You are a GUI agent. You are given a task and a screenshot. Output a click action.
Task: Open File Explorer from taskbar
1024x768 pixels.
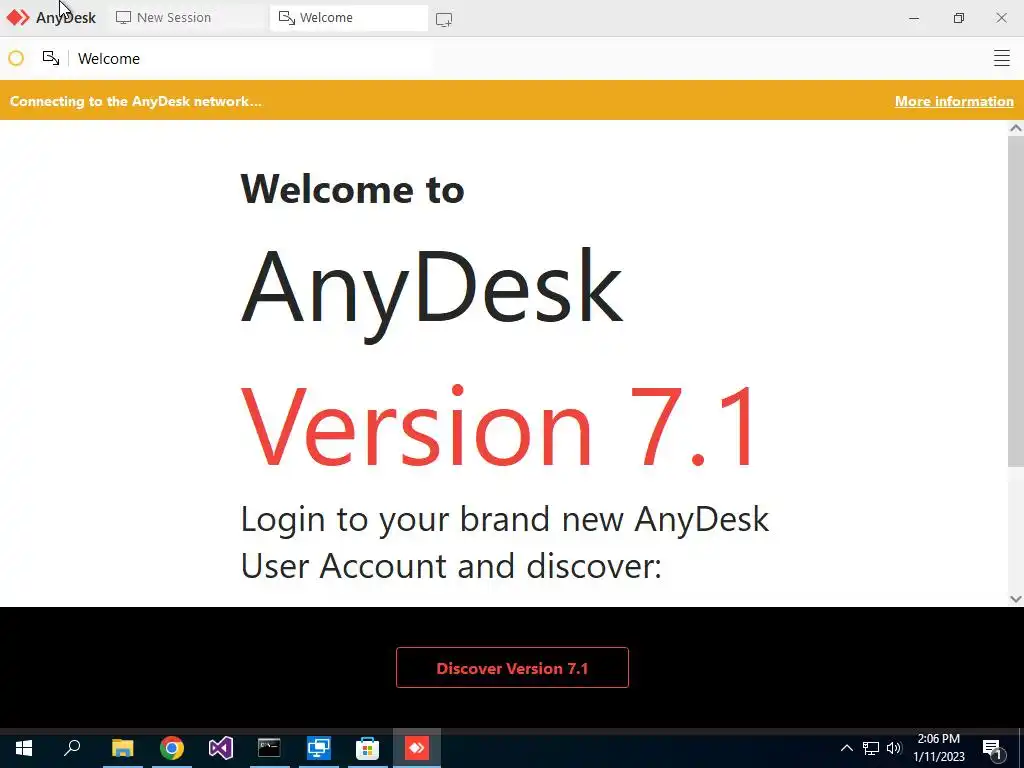click(x=122, y=748)
